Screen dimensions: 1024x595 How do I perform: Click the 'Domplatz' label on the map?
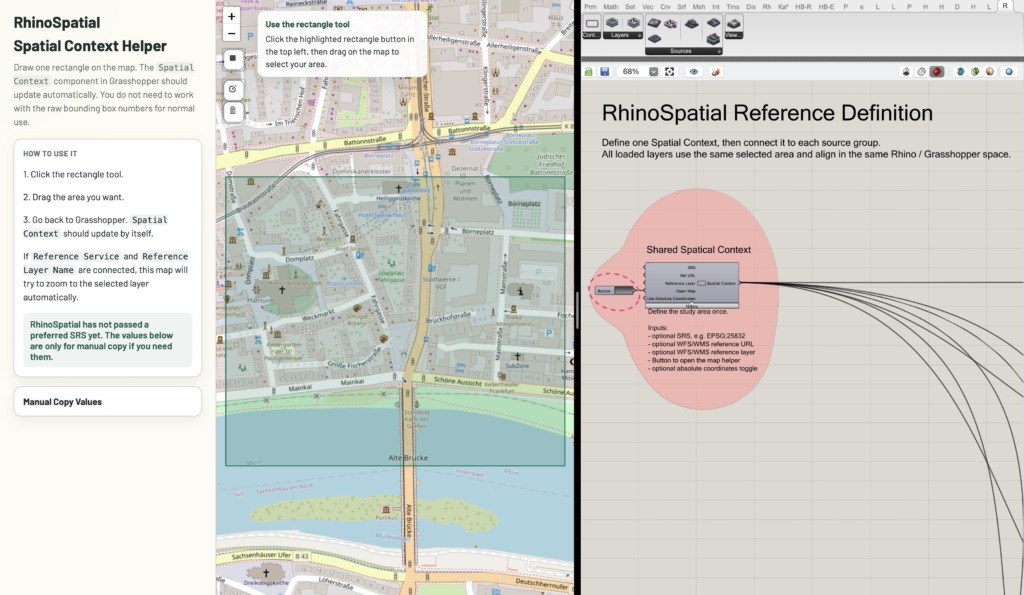(x=300, y=259)
